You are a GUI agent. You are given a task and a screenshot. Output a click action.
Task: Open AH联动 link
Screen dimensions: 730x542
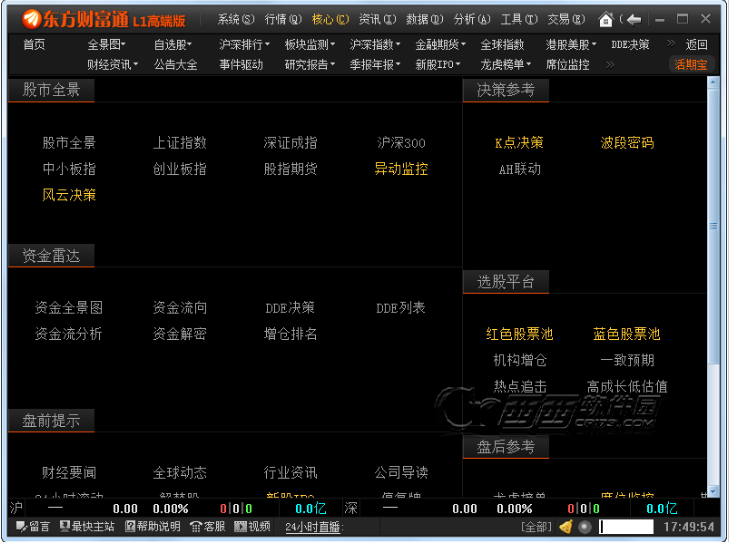(520, 169)
